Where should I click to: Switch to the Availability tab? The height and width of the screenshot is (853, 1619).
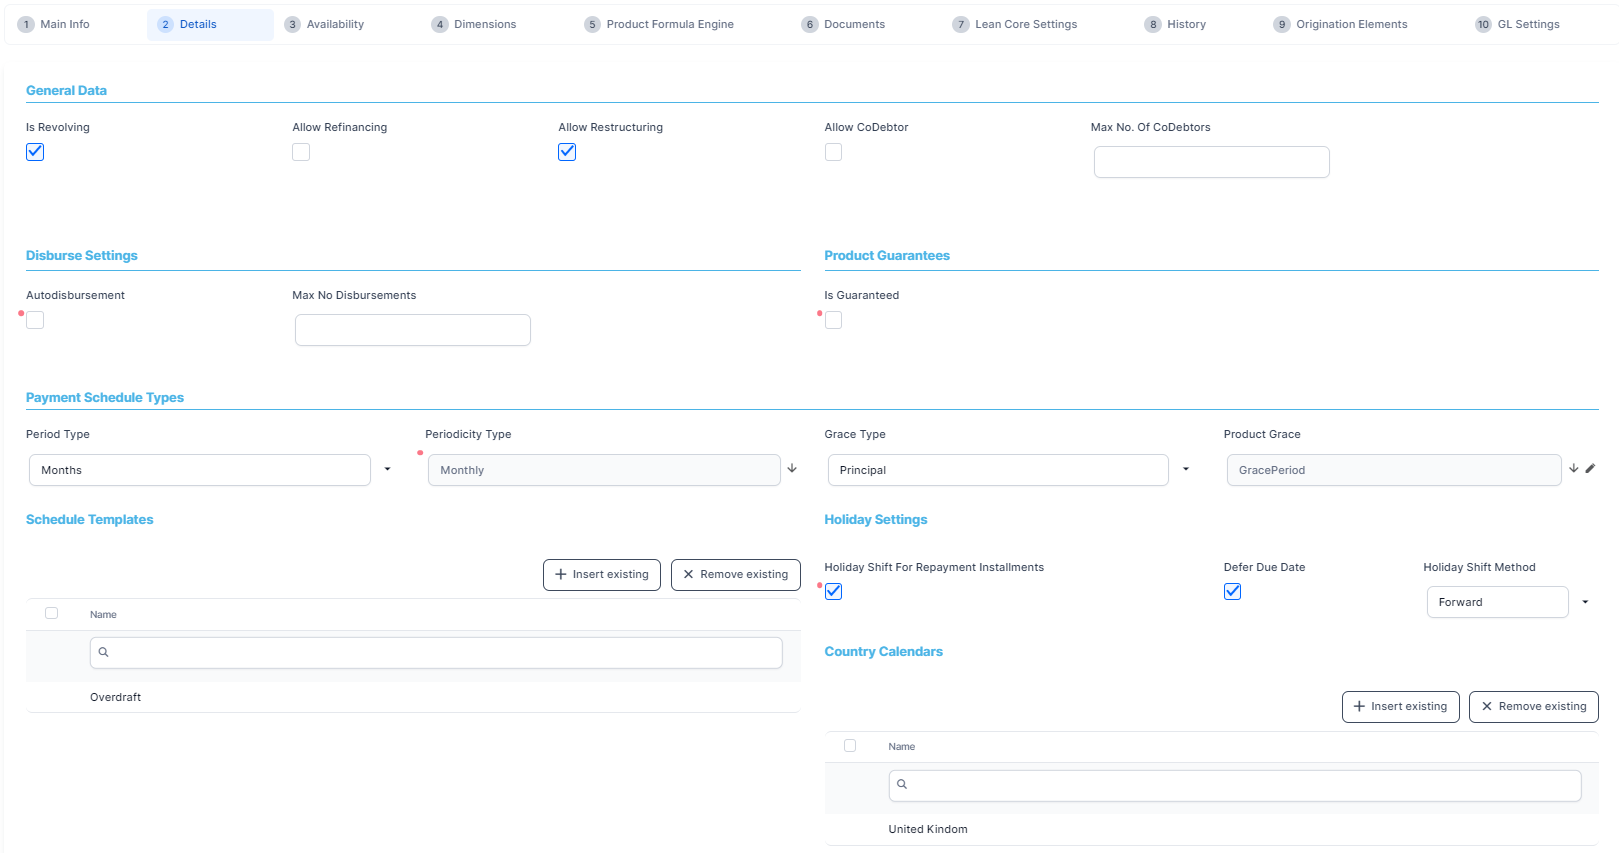click(x=334, y=24)
